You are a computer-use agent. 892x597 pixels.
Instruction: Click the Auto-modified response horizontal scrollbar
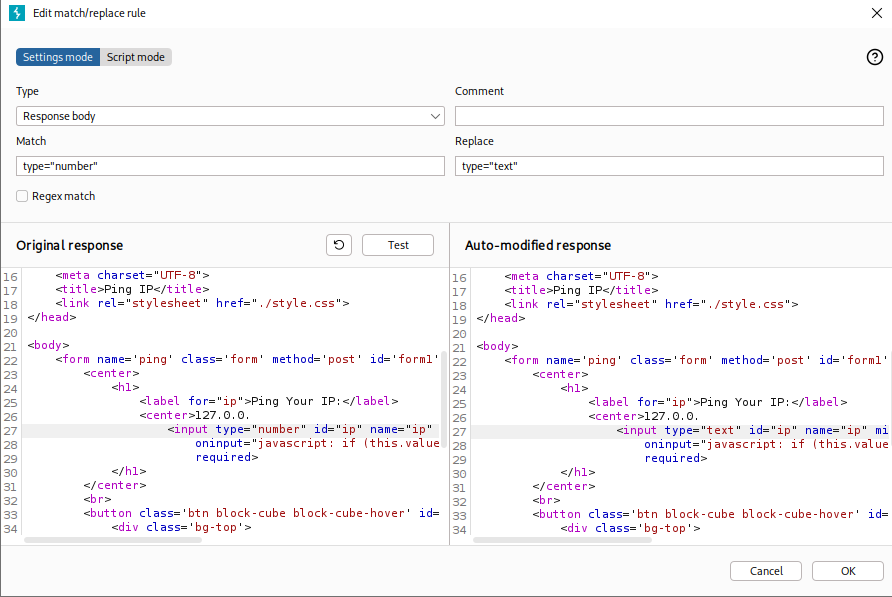[561, 540]
